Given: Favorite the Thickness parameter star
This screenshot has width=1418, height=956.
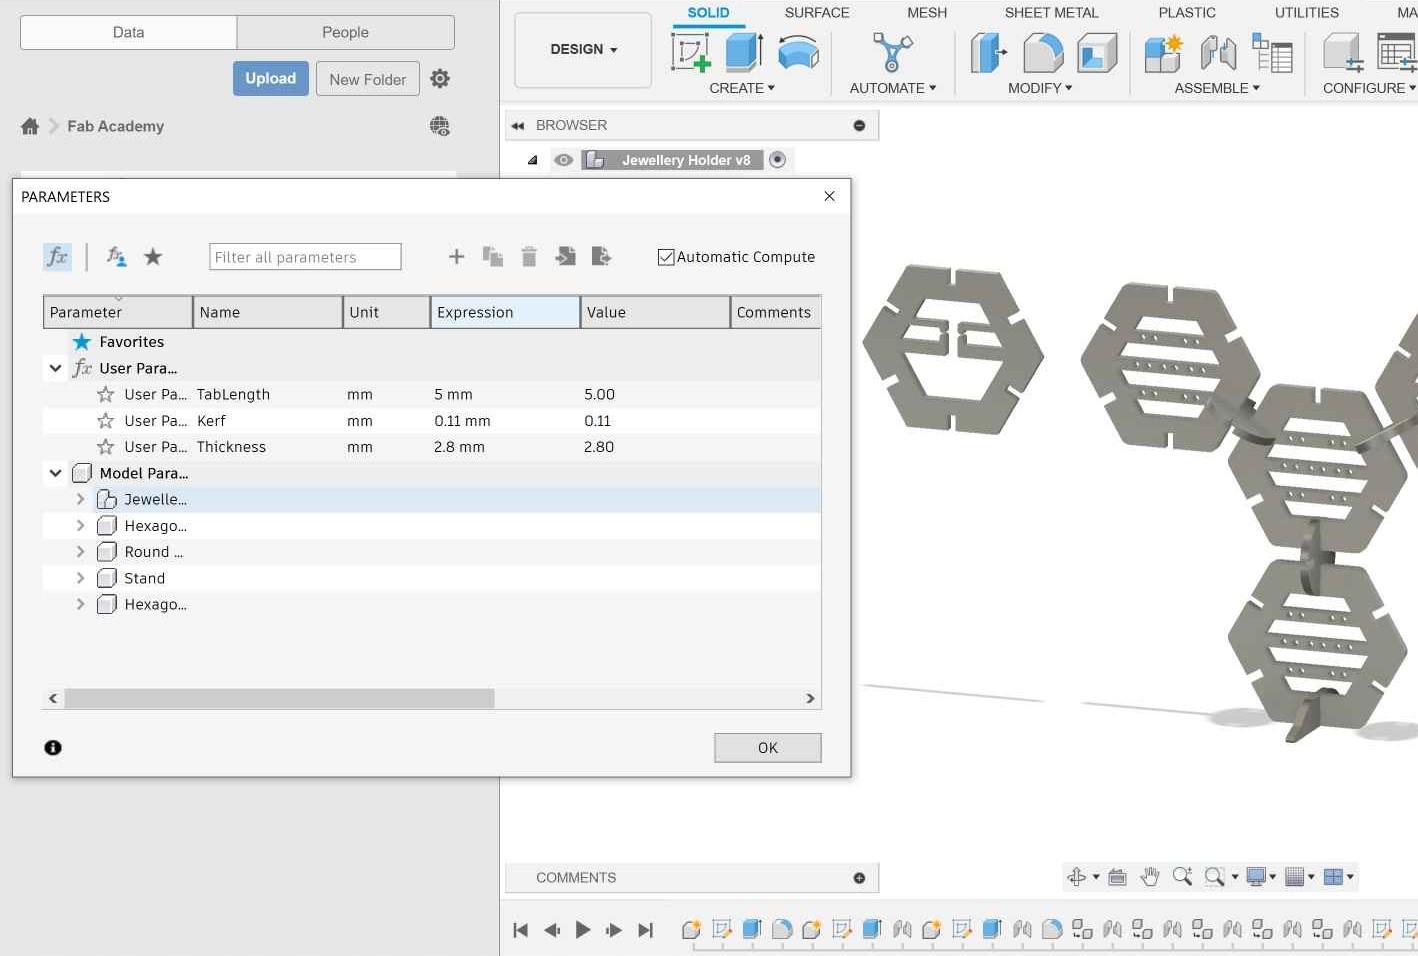Looking at the screenshot, I should point(105,447).
